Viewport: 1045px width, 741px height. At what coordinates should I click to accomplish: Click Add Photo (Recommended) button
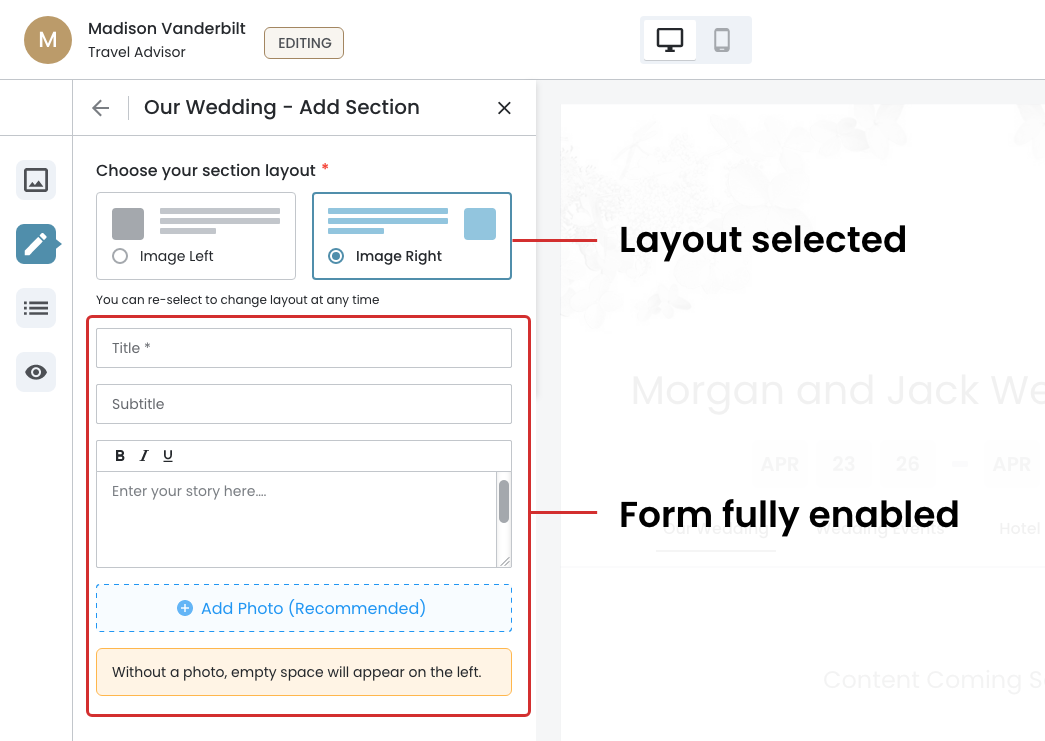point(304,608)
